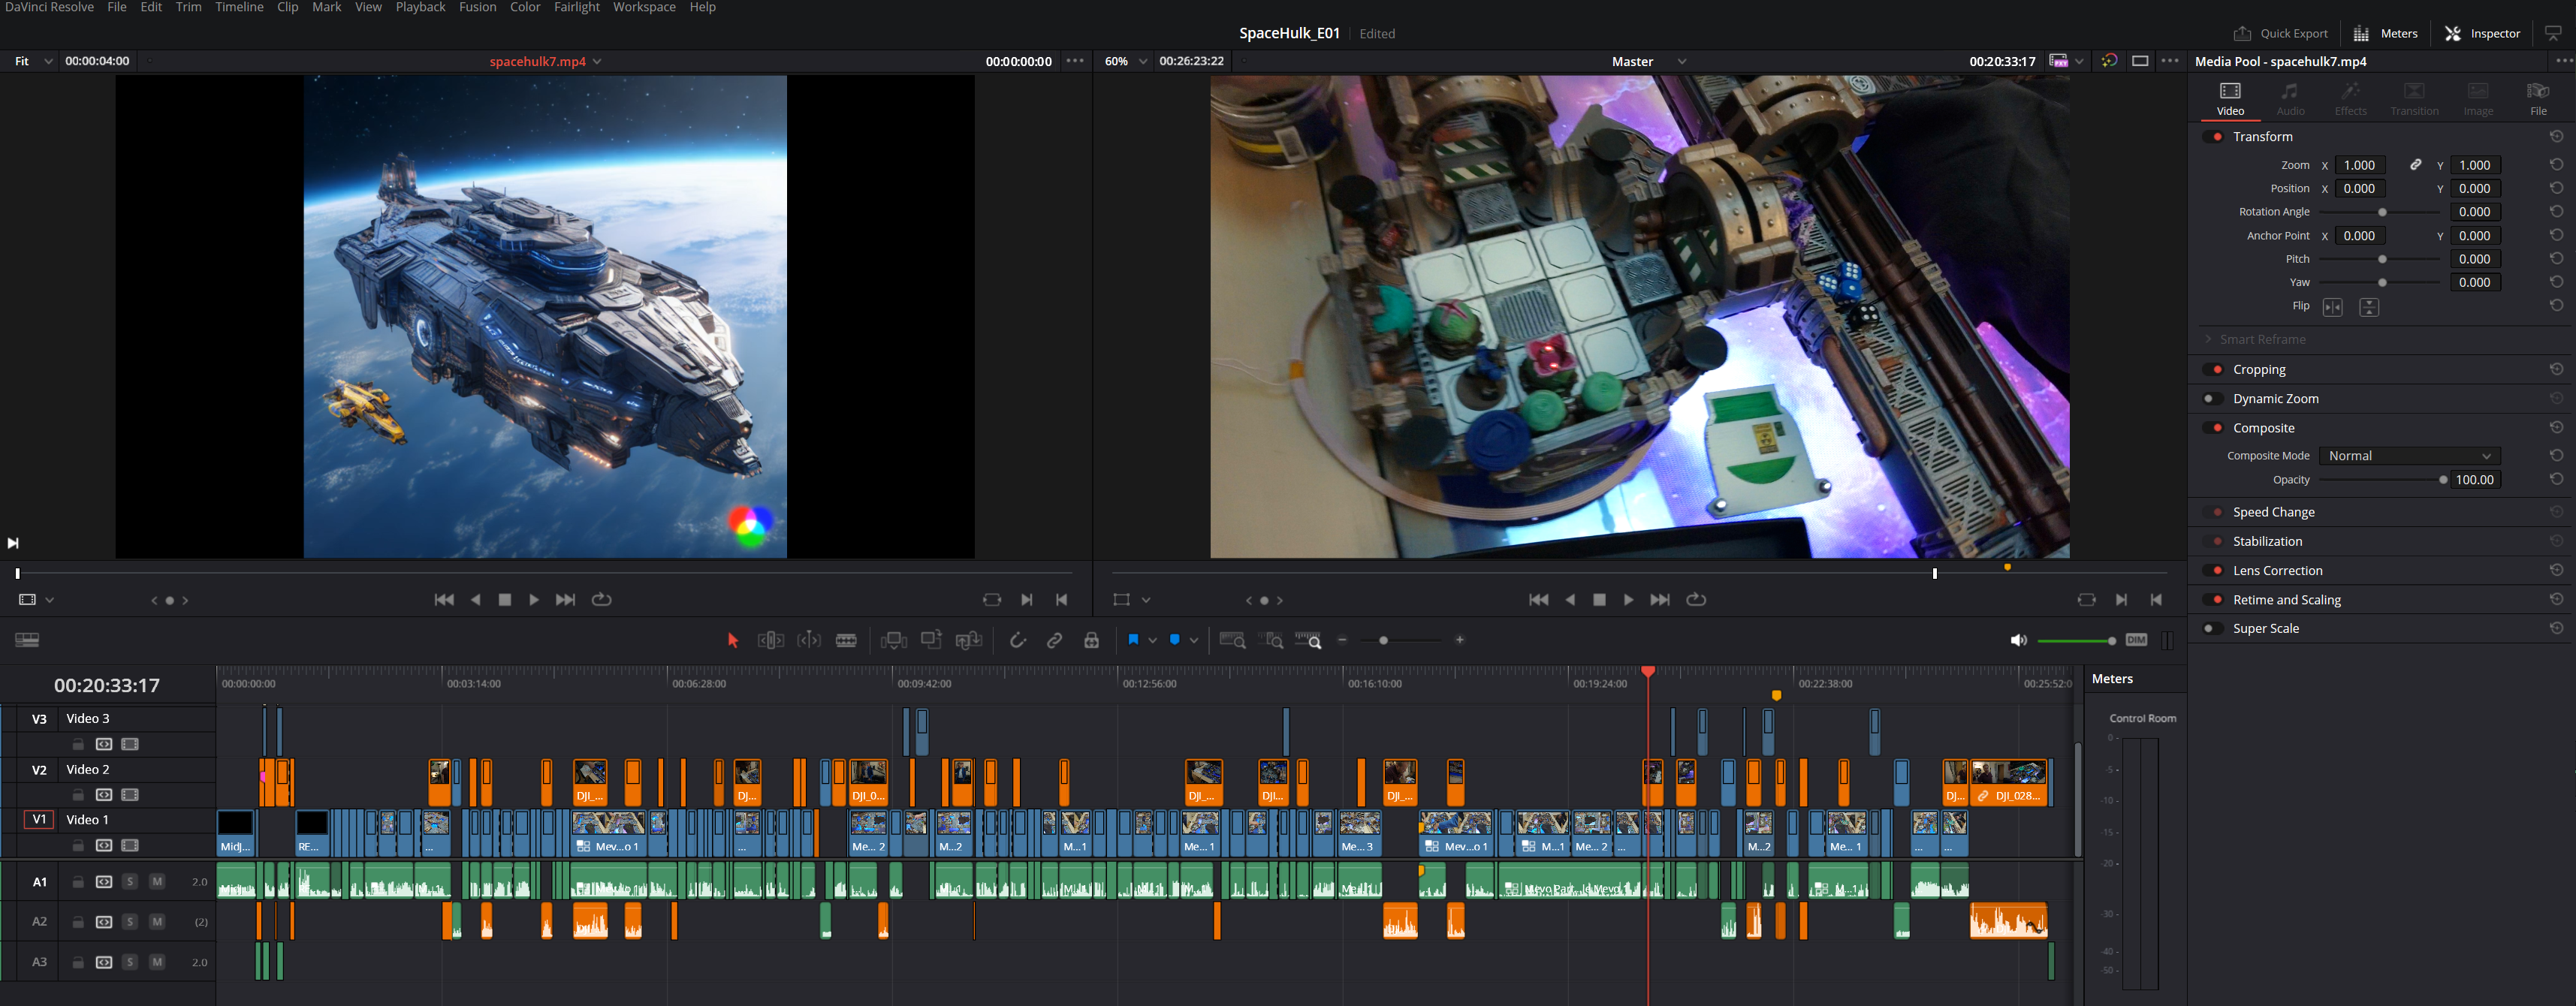
Task: Select the Trim edit mode tool
Action: [x=770, y=640]
